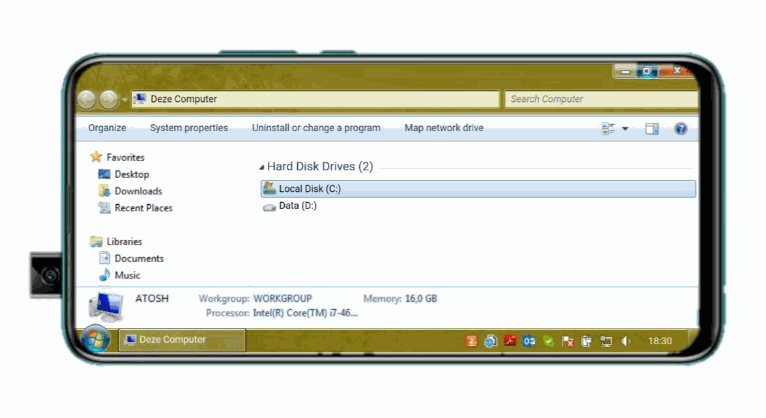Click the Documents library icon
Viewport: 766px width, 418px height.
105,258
